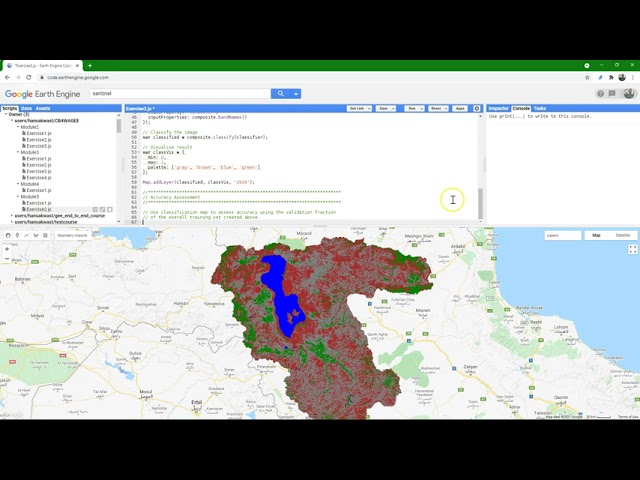Viewport: 640px width, 480px height.
Task: Select the draw rectangle tool
Action: click(45, 236)
